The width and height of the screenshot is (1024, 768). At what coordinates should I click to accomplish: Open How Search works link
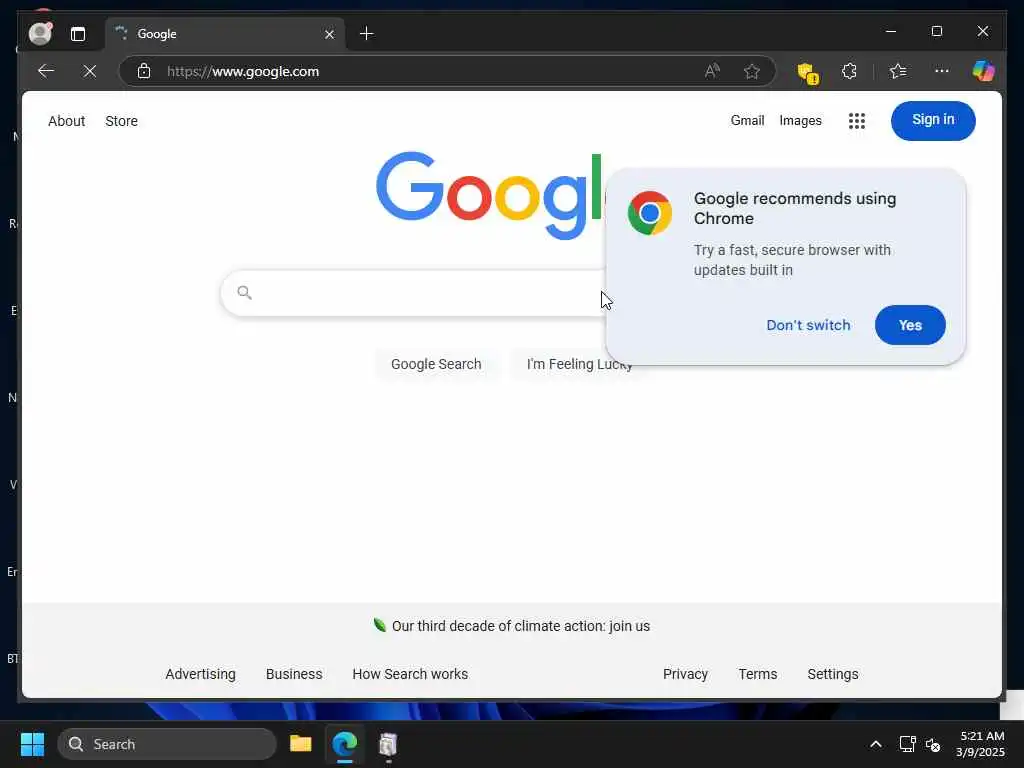pos(410,674)
